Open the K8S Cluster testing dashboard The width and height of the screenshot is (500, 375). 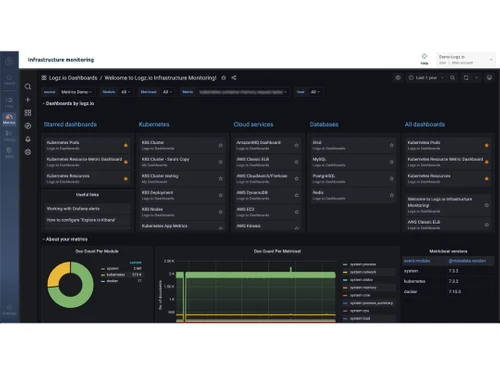[182, 179]
